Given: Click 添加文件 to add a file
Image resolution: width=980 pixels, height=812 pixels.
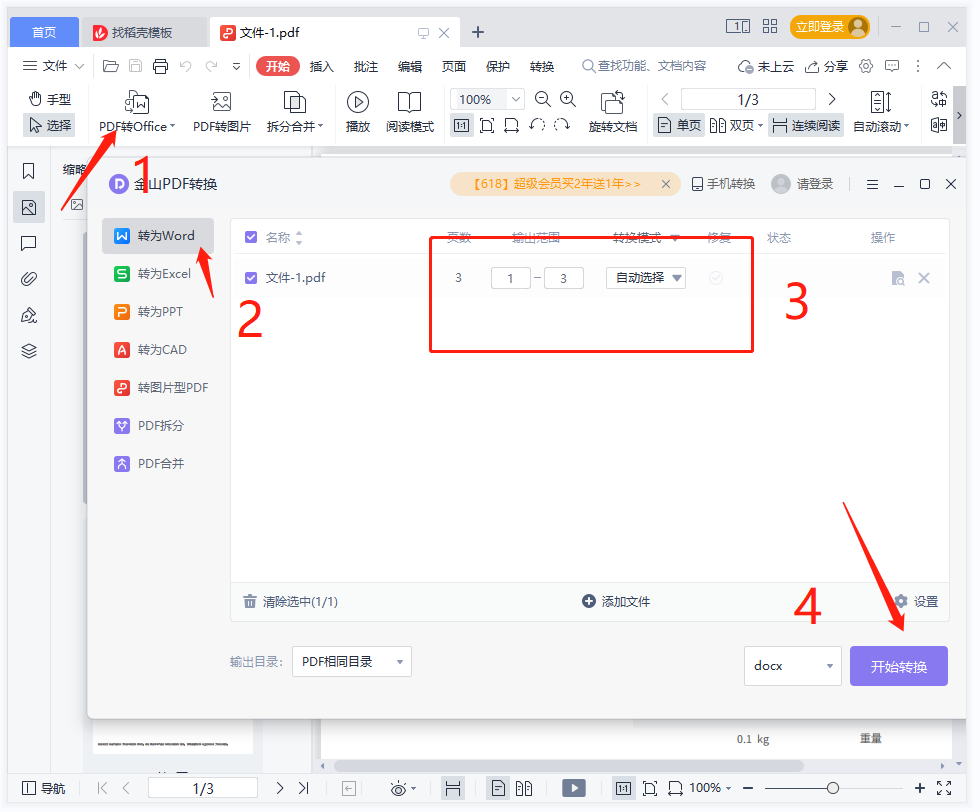Looking at the screenshot, I should pyautogui.click(x=616, y=601).
